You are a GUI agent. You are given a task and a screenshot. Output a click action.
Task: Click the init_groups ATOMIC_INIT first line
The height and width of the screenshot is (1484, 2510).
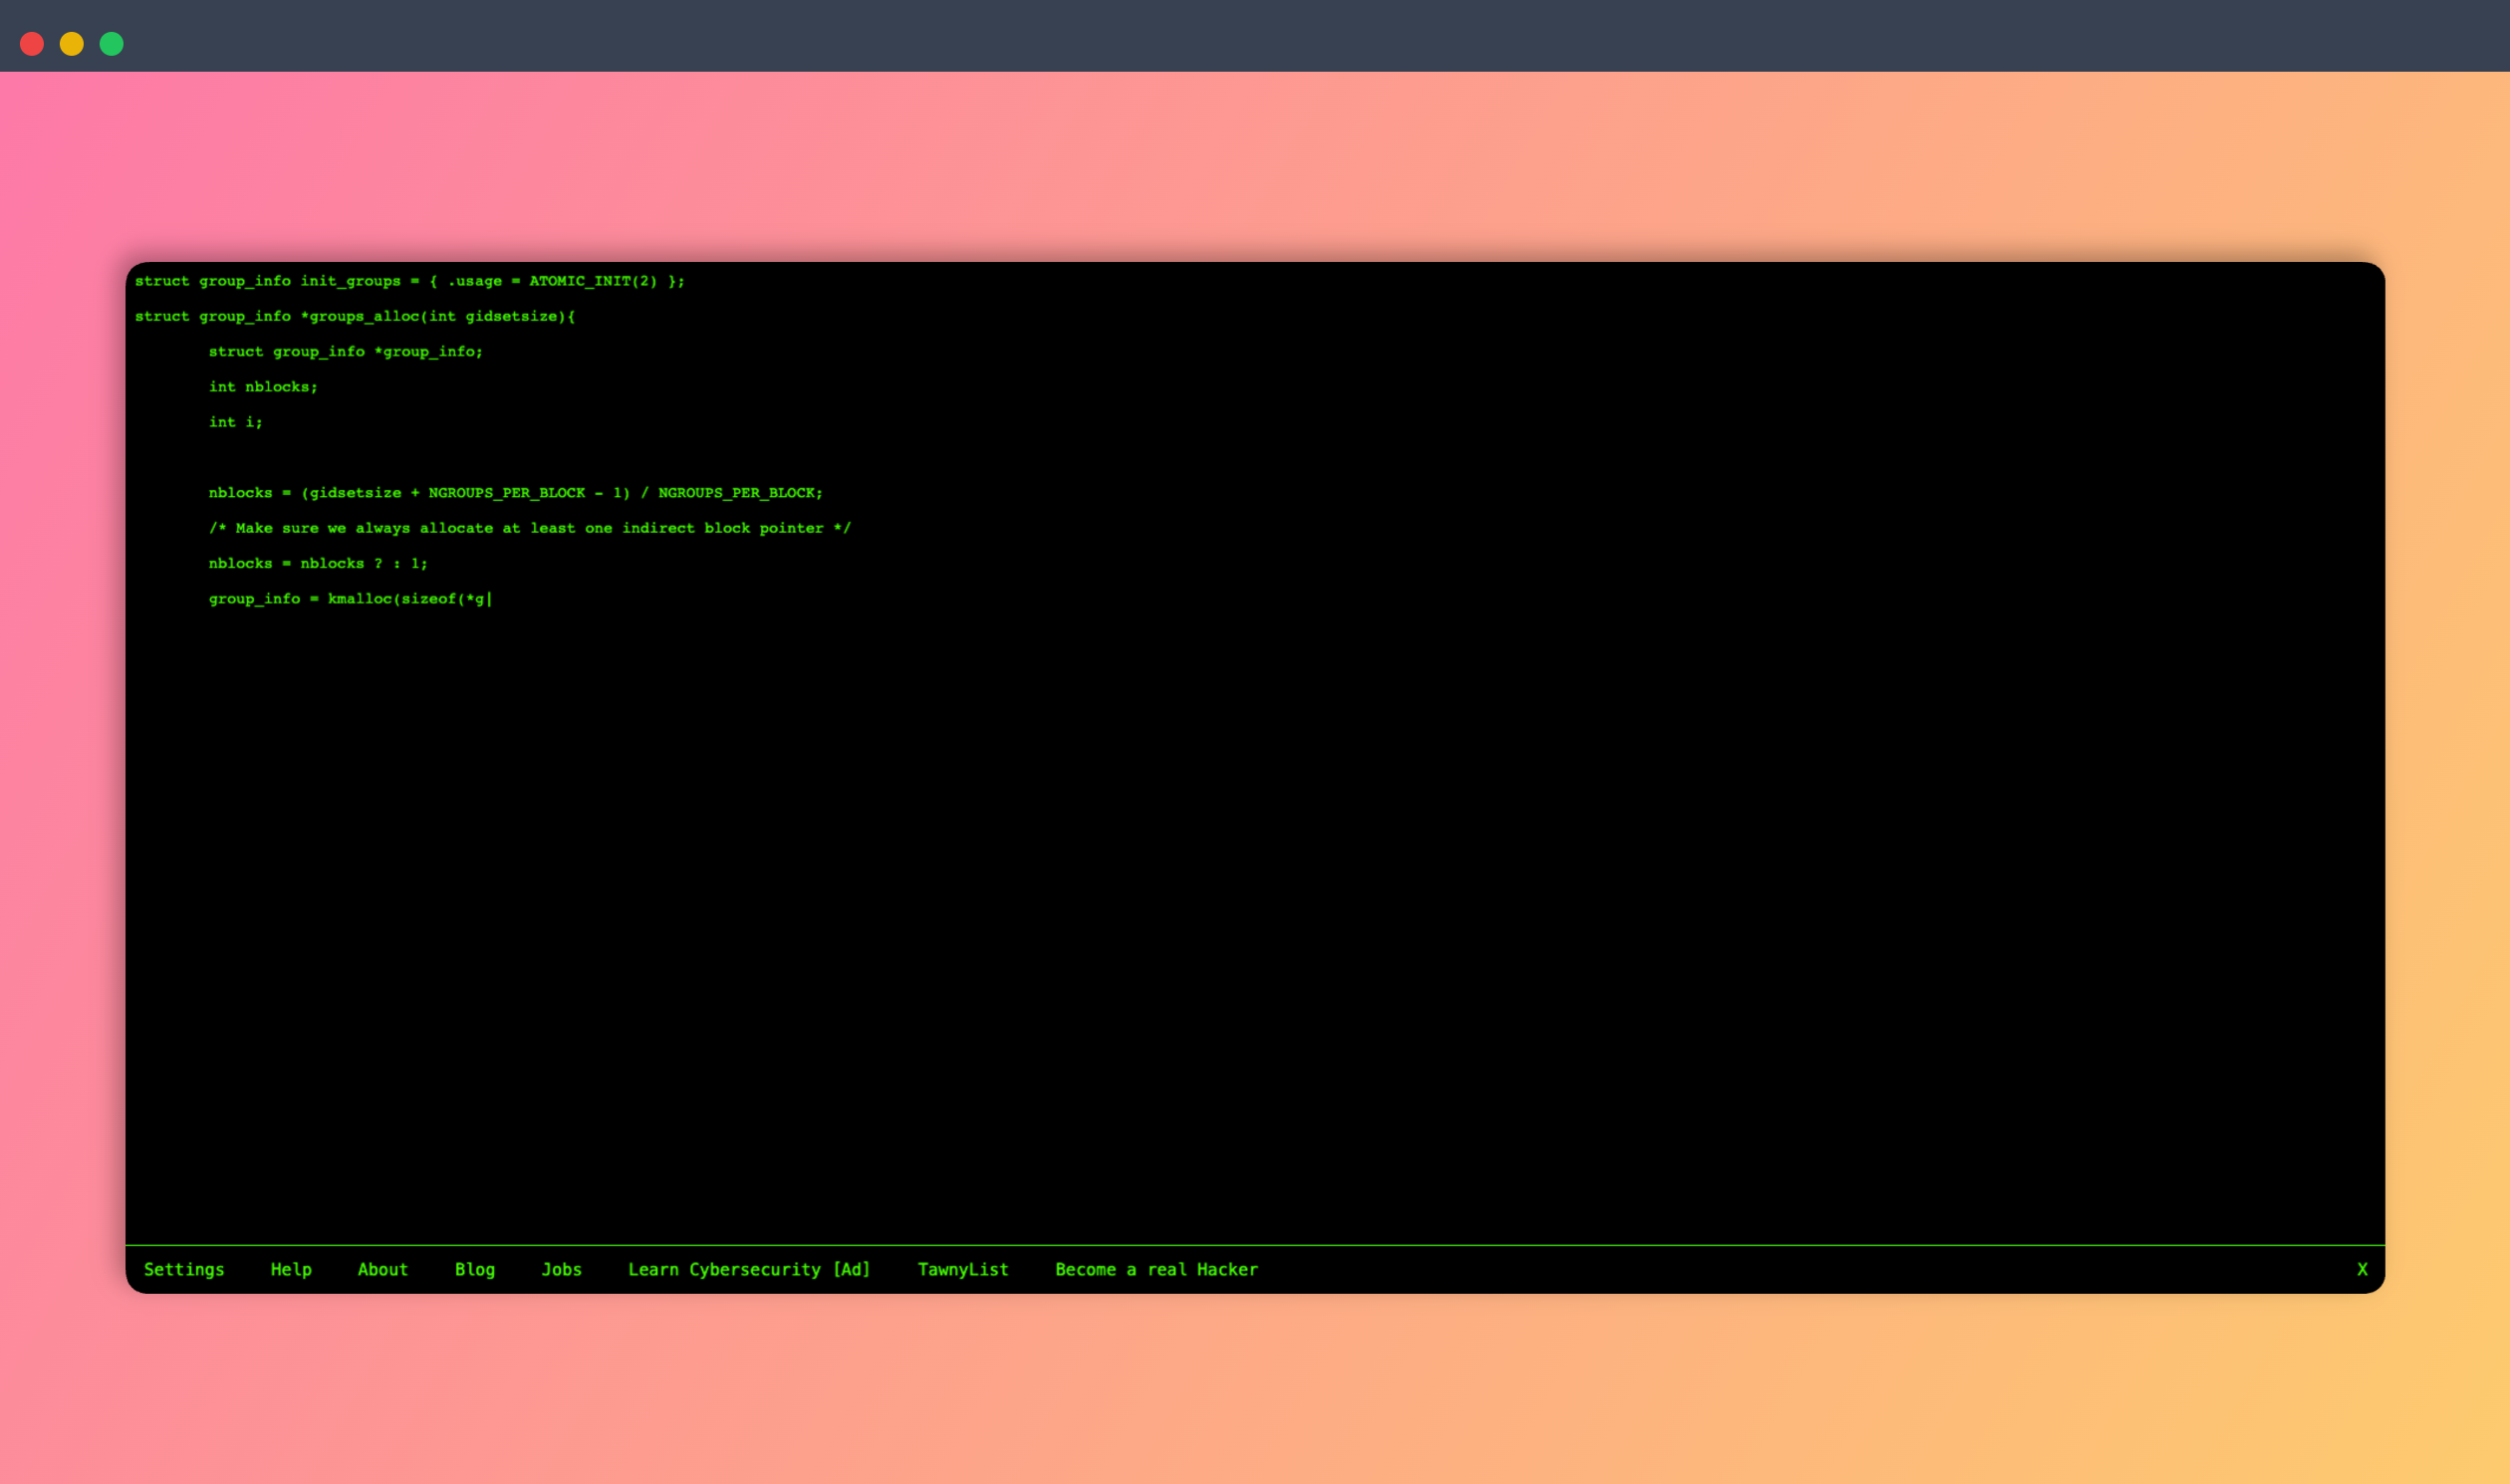[x=410, y=281]
